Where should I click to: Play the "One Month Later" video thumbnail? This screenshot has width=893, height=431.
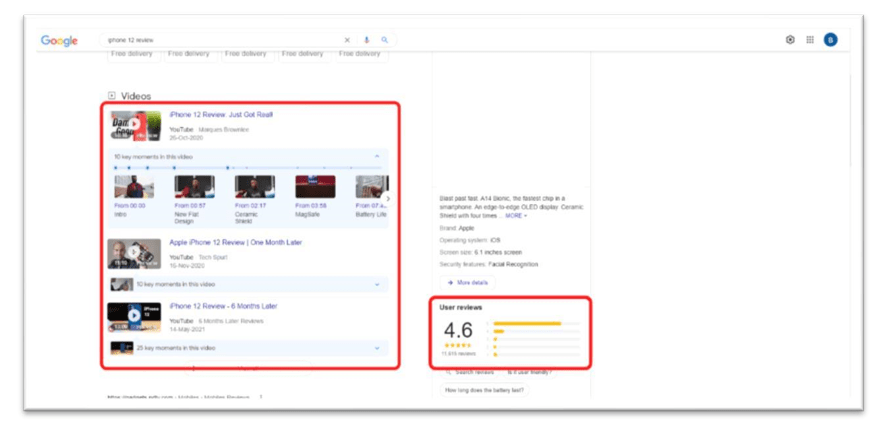[134, 253]
